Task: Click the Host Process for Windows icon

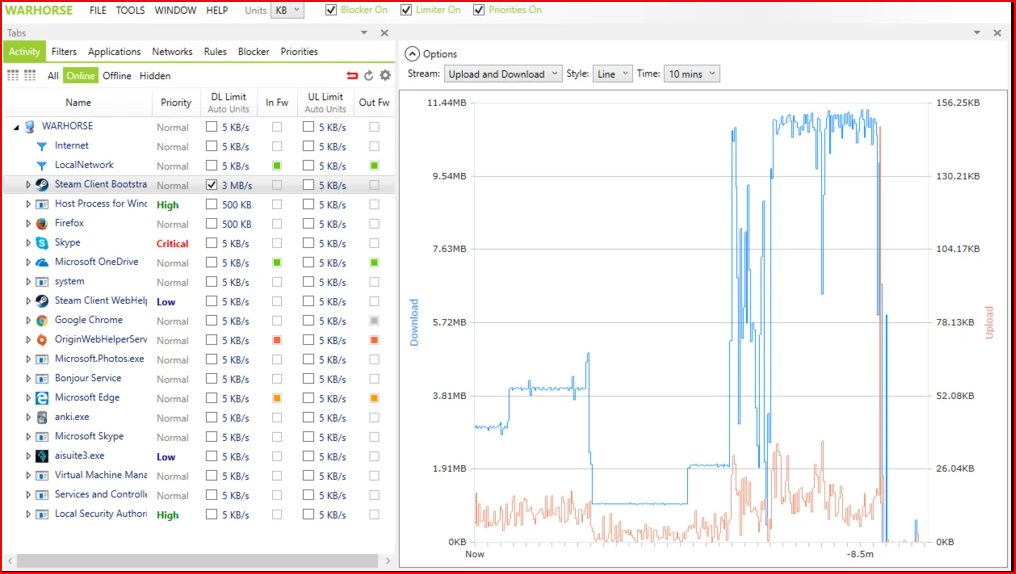Action: click(42, 204)
